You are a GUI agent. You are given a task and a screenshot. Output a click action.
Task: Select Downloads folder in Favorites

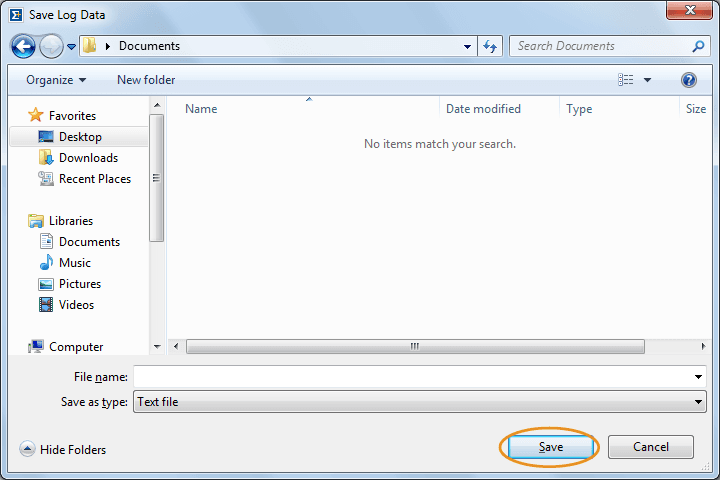88,158
